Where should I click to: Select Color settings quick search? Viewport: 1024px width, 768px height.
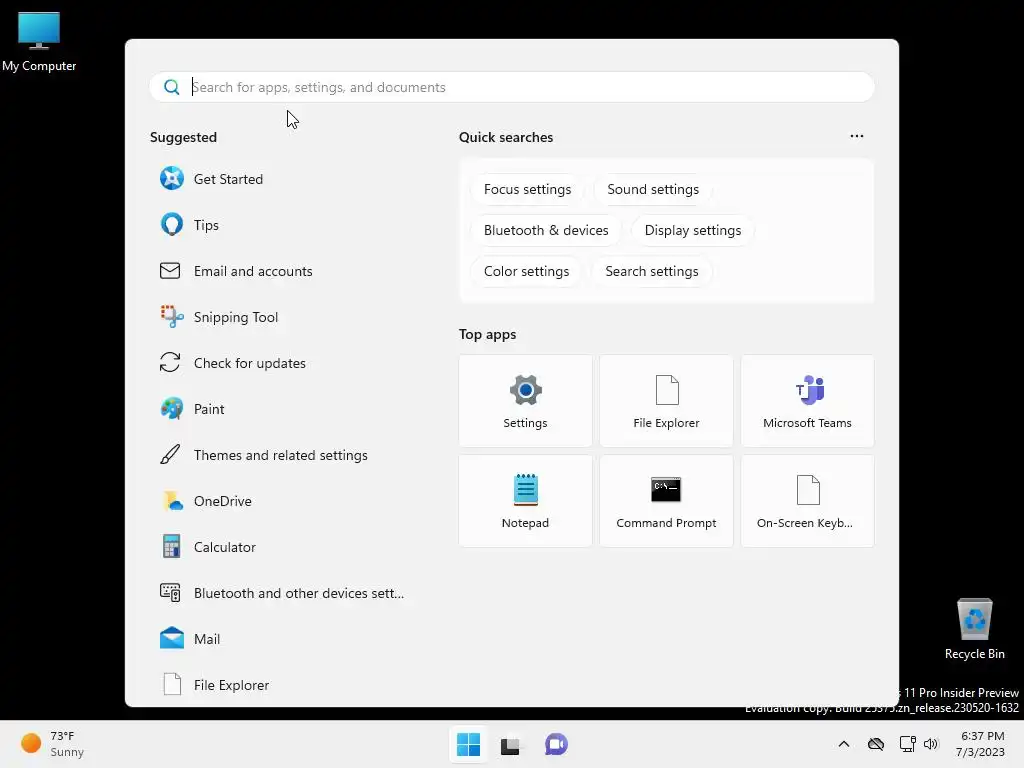coord(526,272)
